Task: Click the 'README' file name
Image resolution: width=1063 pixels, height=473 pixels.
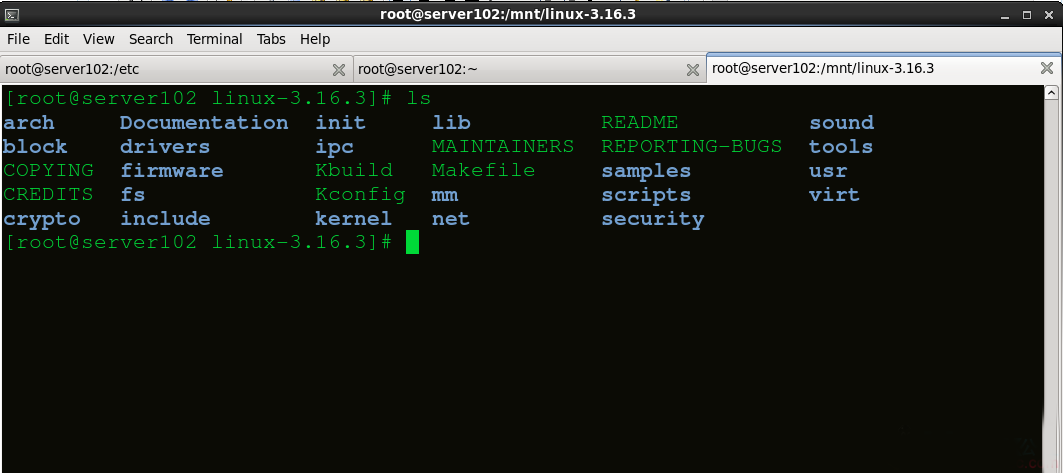Action: 639,123
